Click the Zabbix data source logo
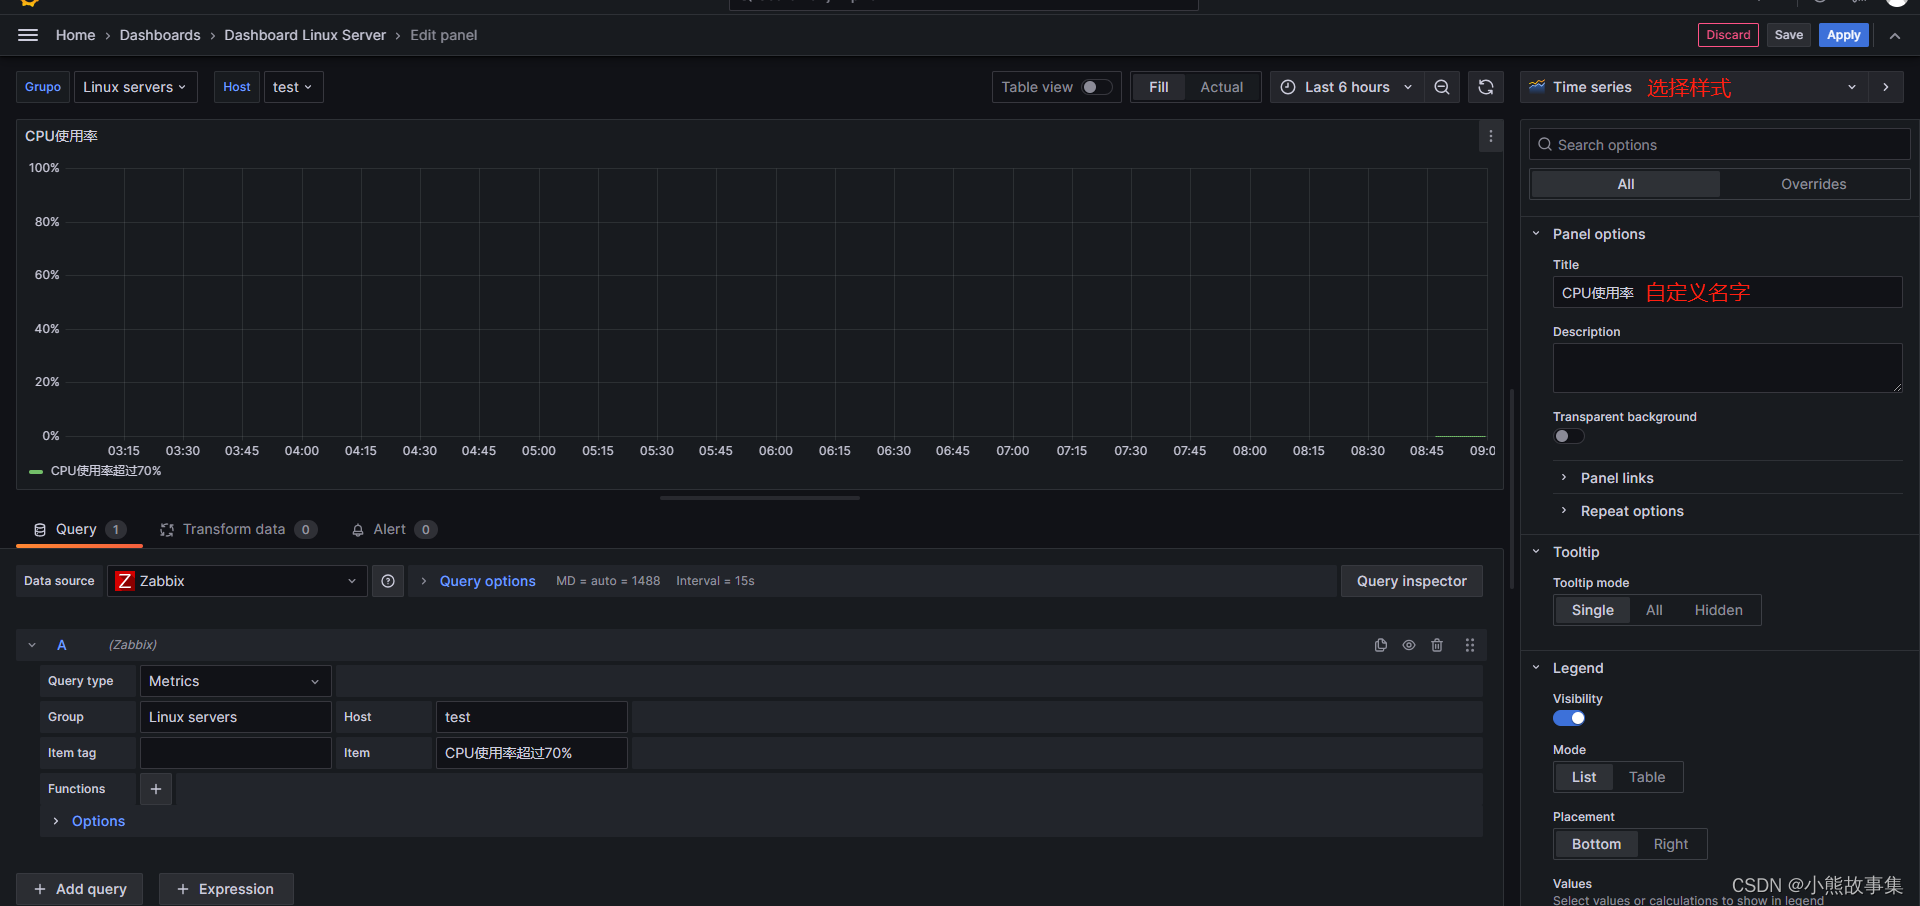This screenshot has width=1920, height=906. pyautogui.click(x=125, y=581)
